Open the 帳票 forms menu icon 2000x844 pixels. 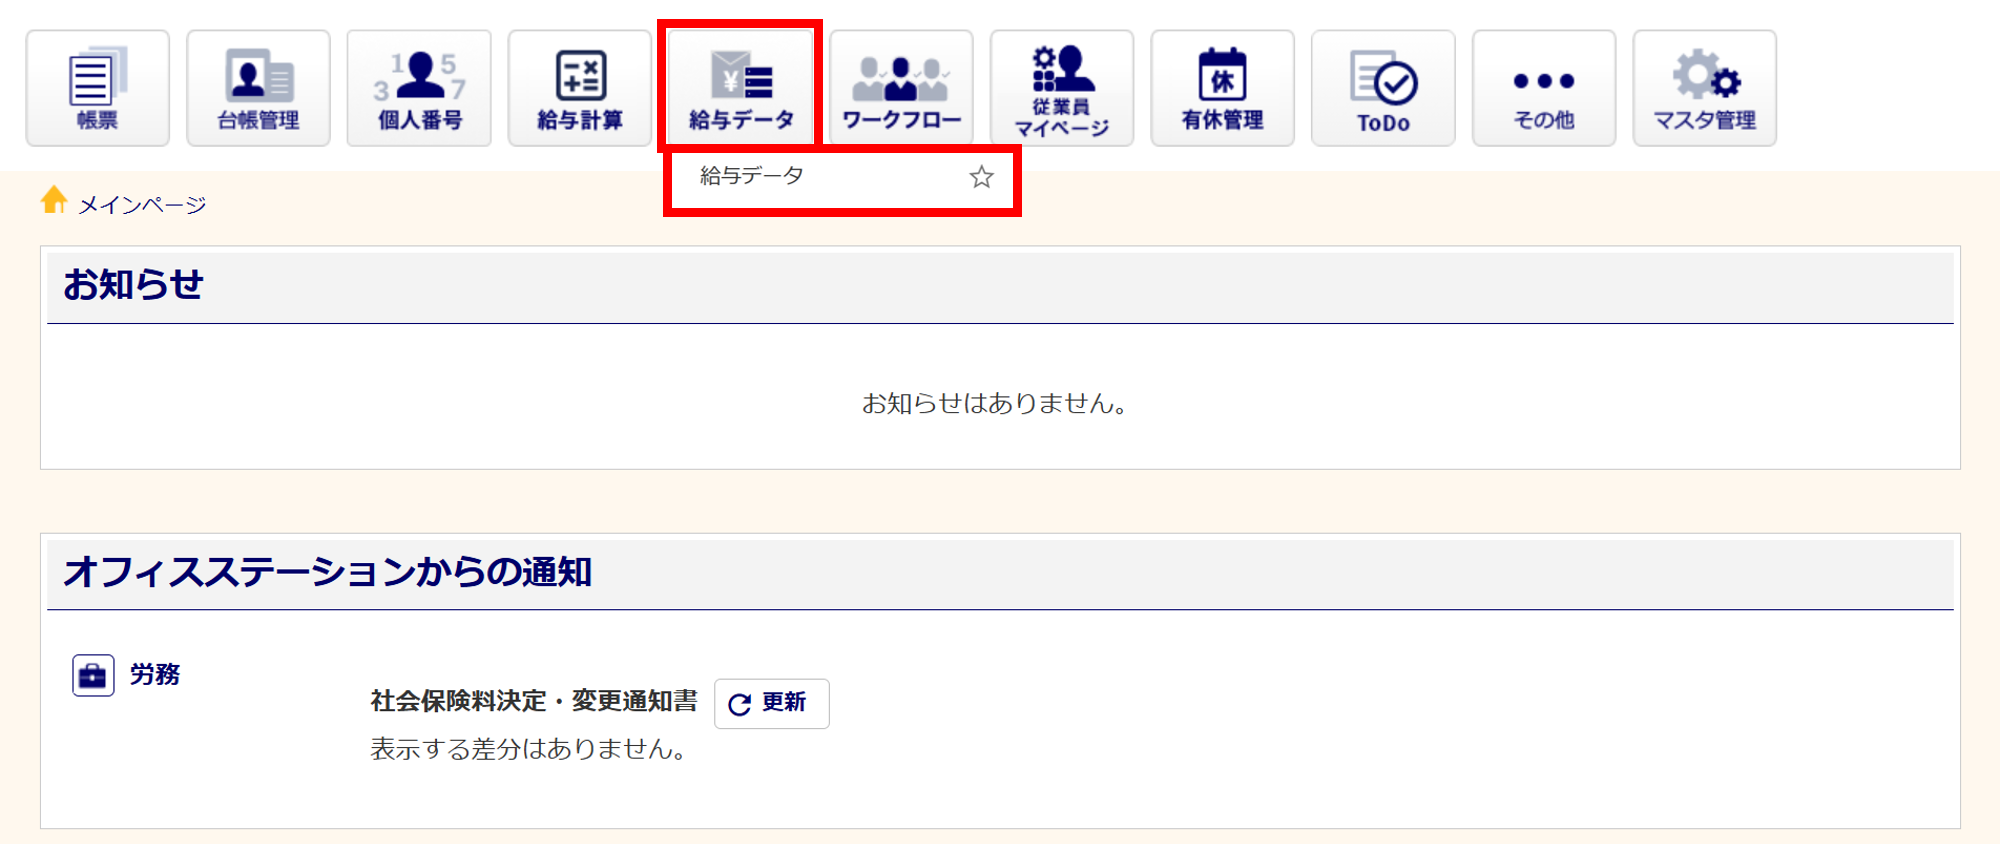click(x=97, y=88)
